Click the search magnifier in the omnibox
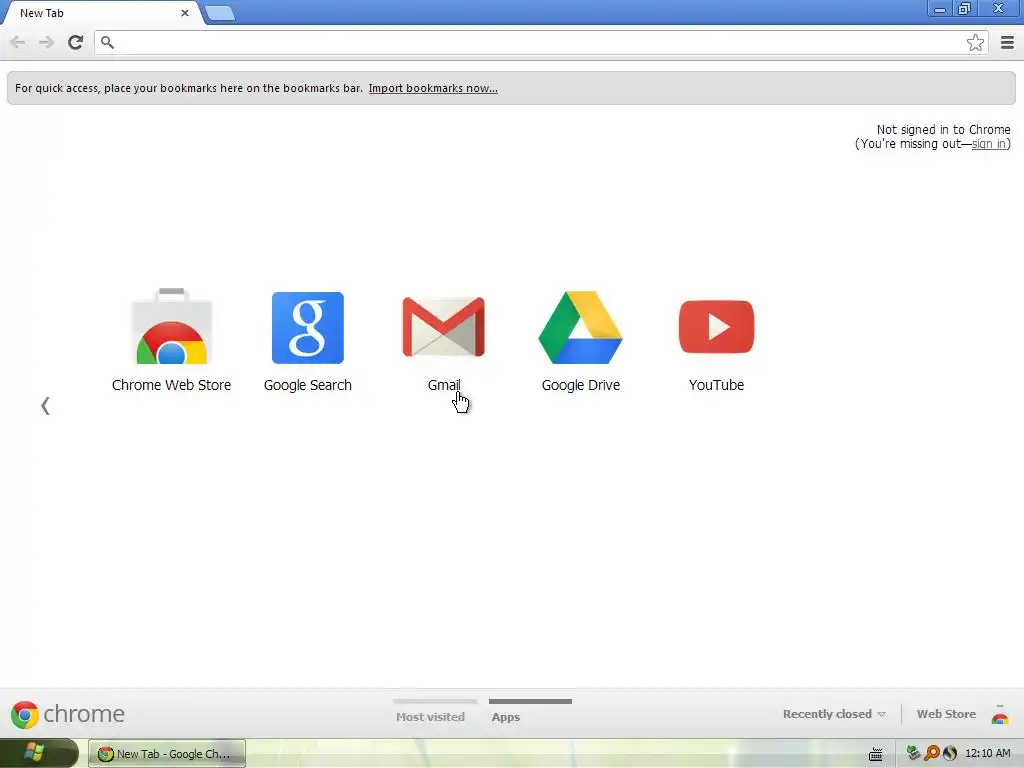The width and height of the screenshot is (1024, 768). 107,42
